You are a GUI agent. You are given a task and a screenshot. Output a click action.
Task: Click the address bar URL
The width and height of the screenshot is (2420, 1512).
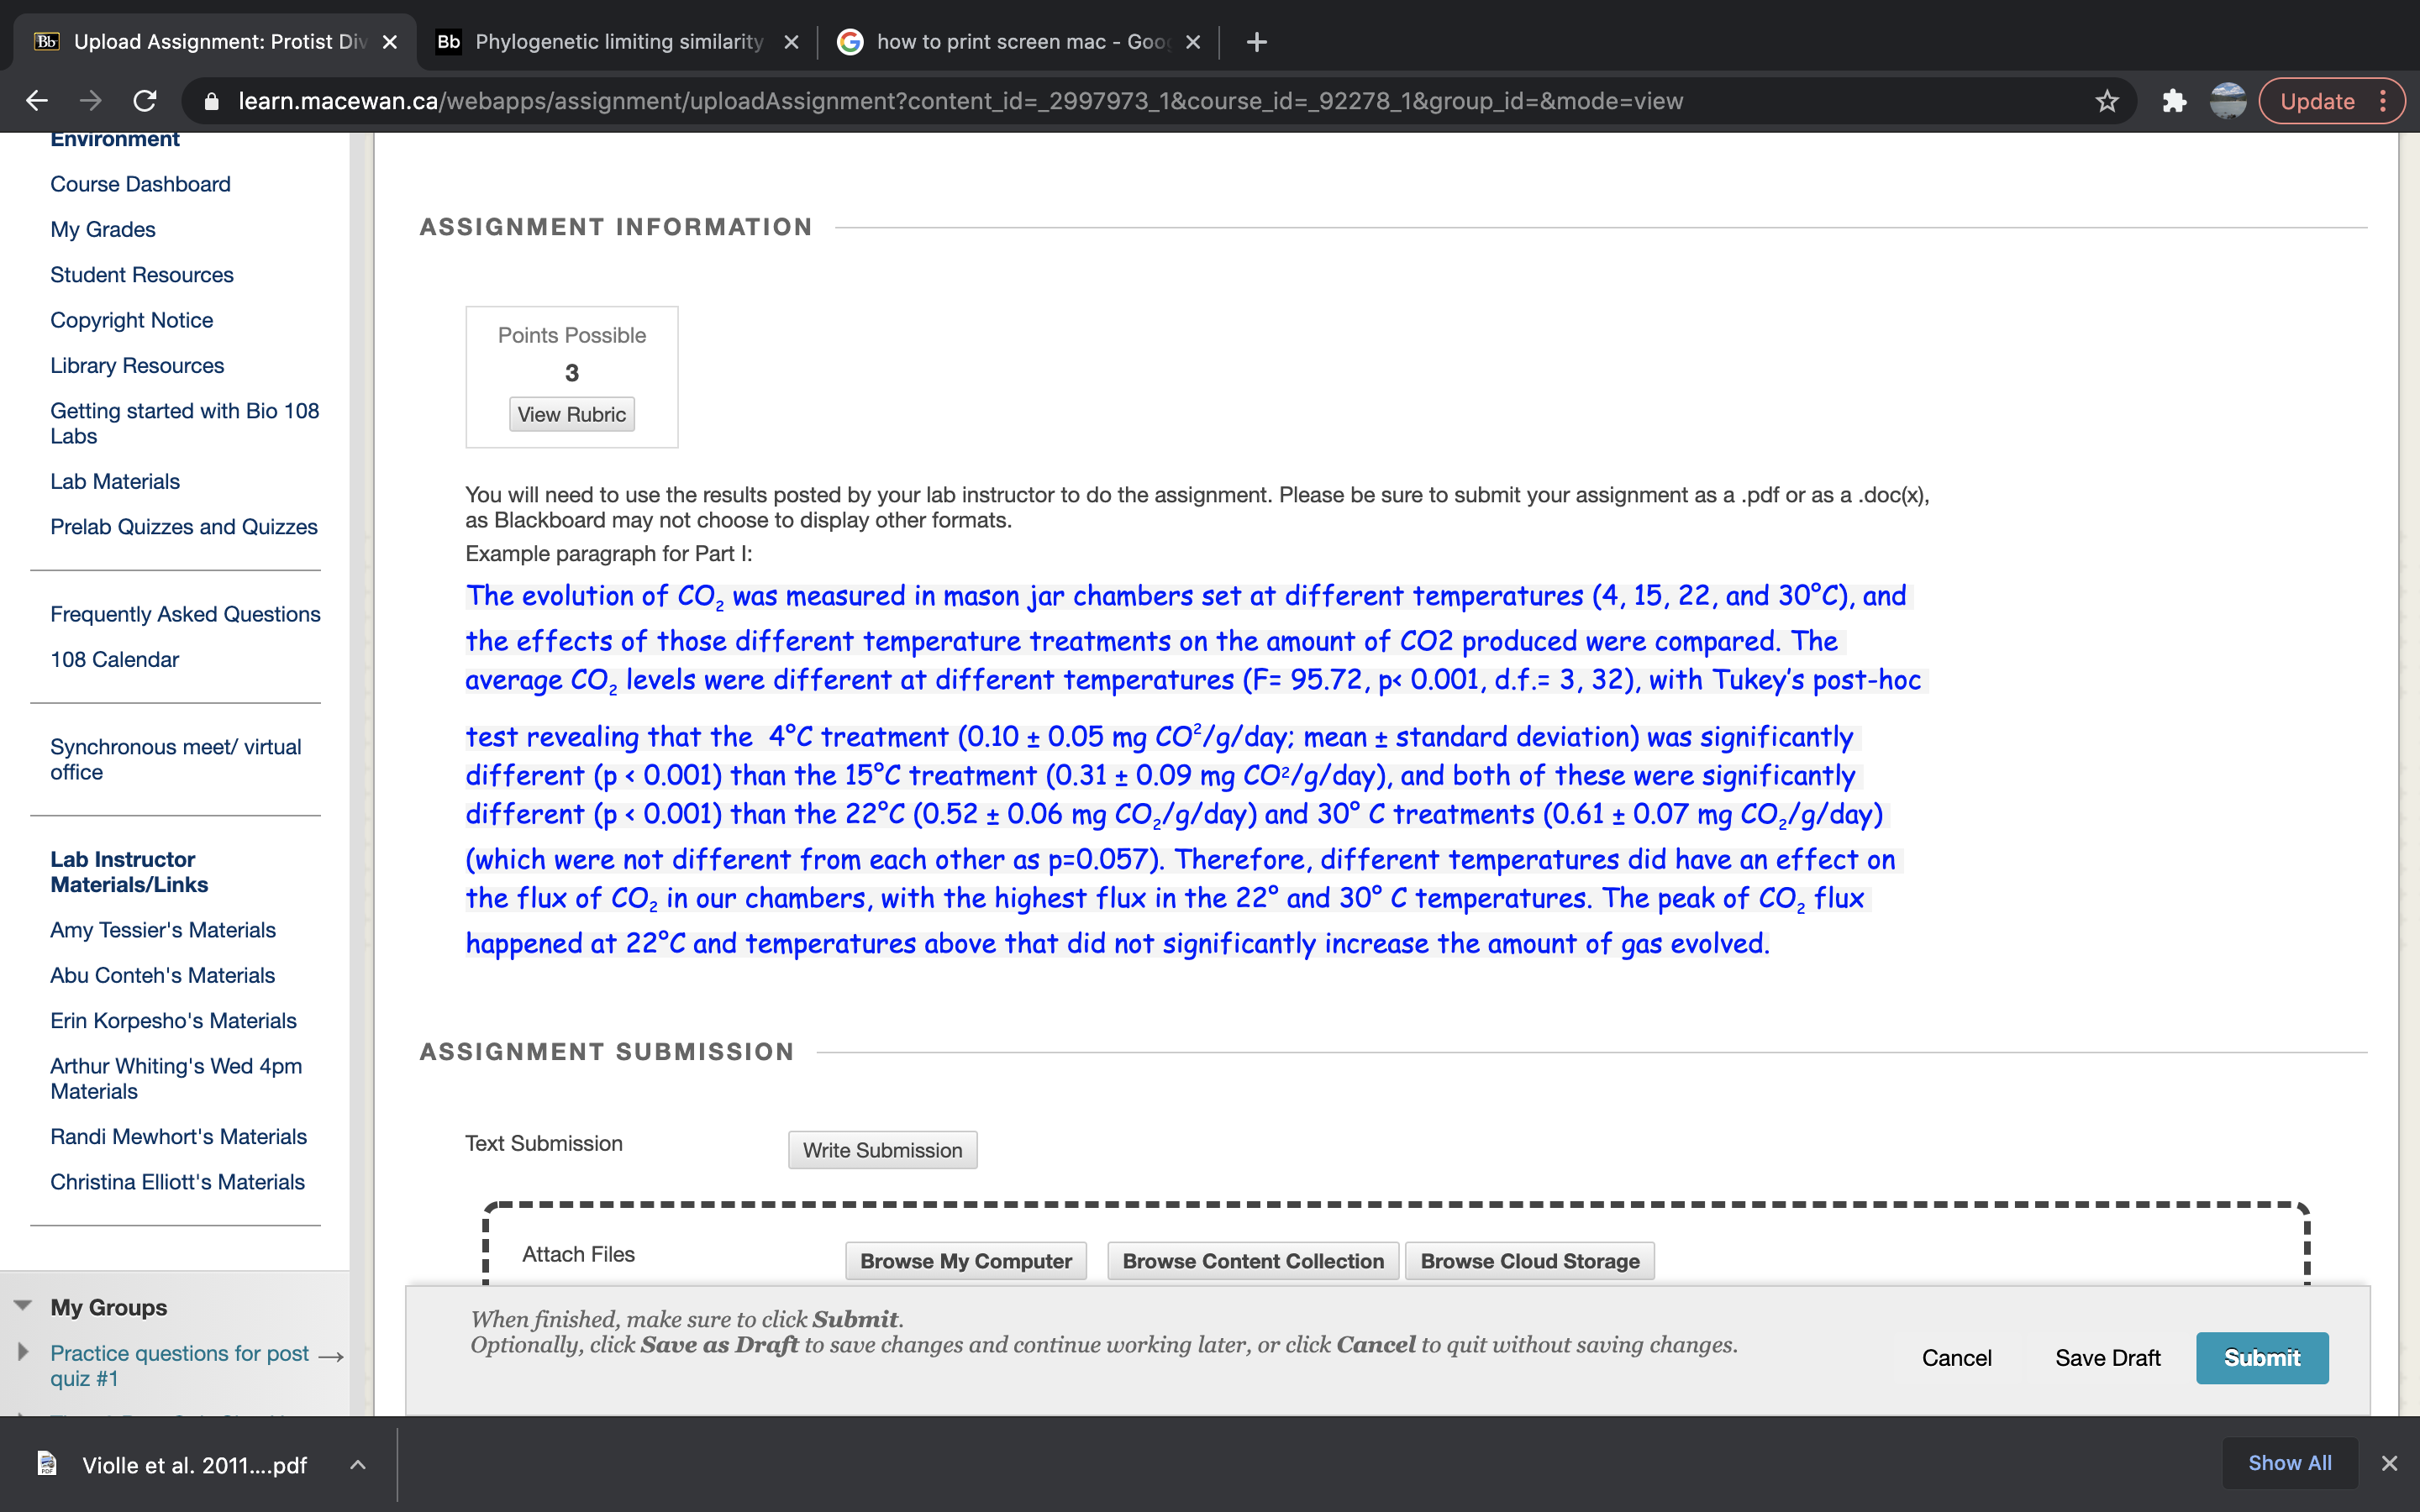point(960,101)
